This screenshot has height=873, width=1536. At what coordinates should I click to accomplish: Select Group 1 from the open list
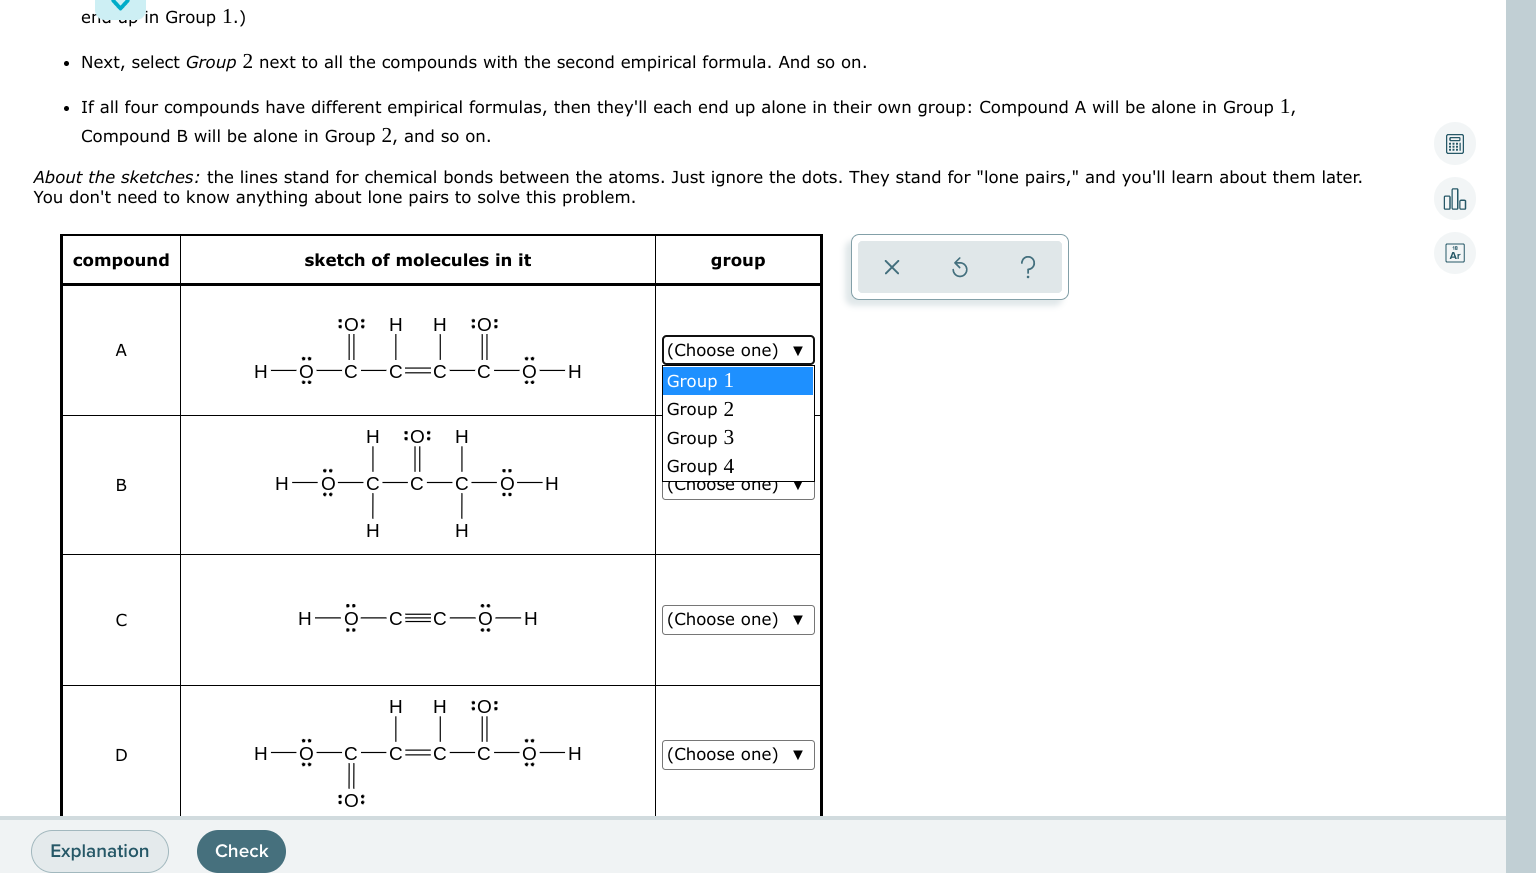[700, 381]
